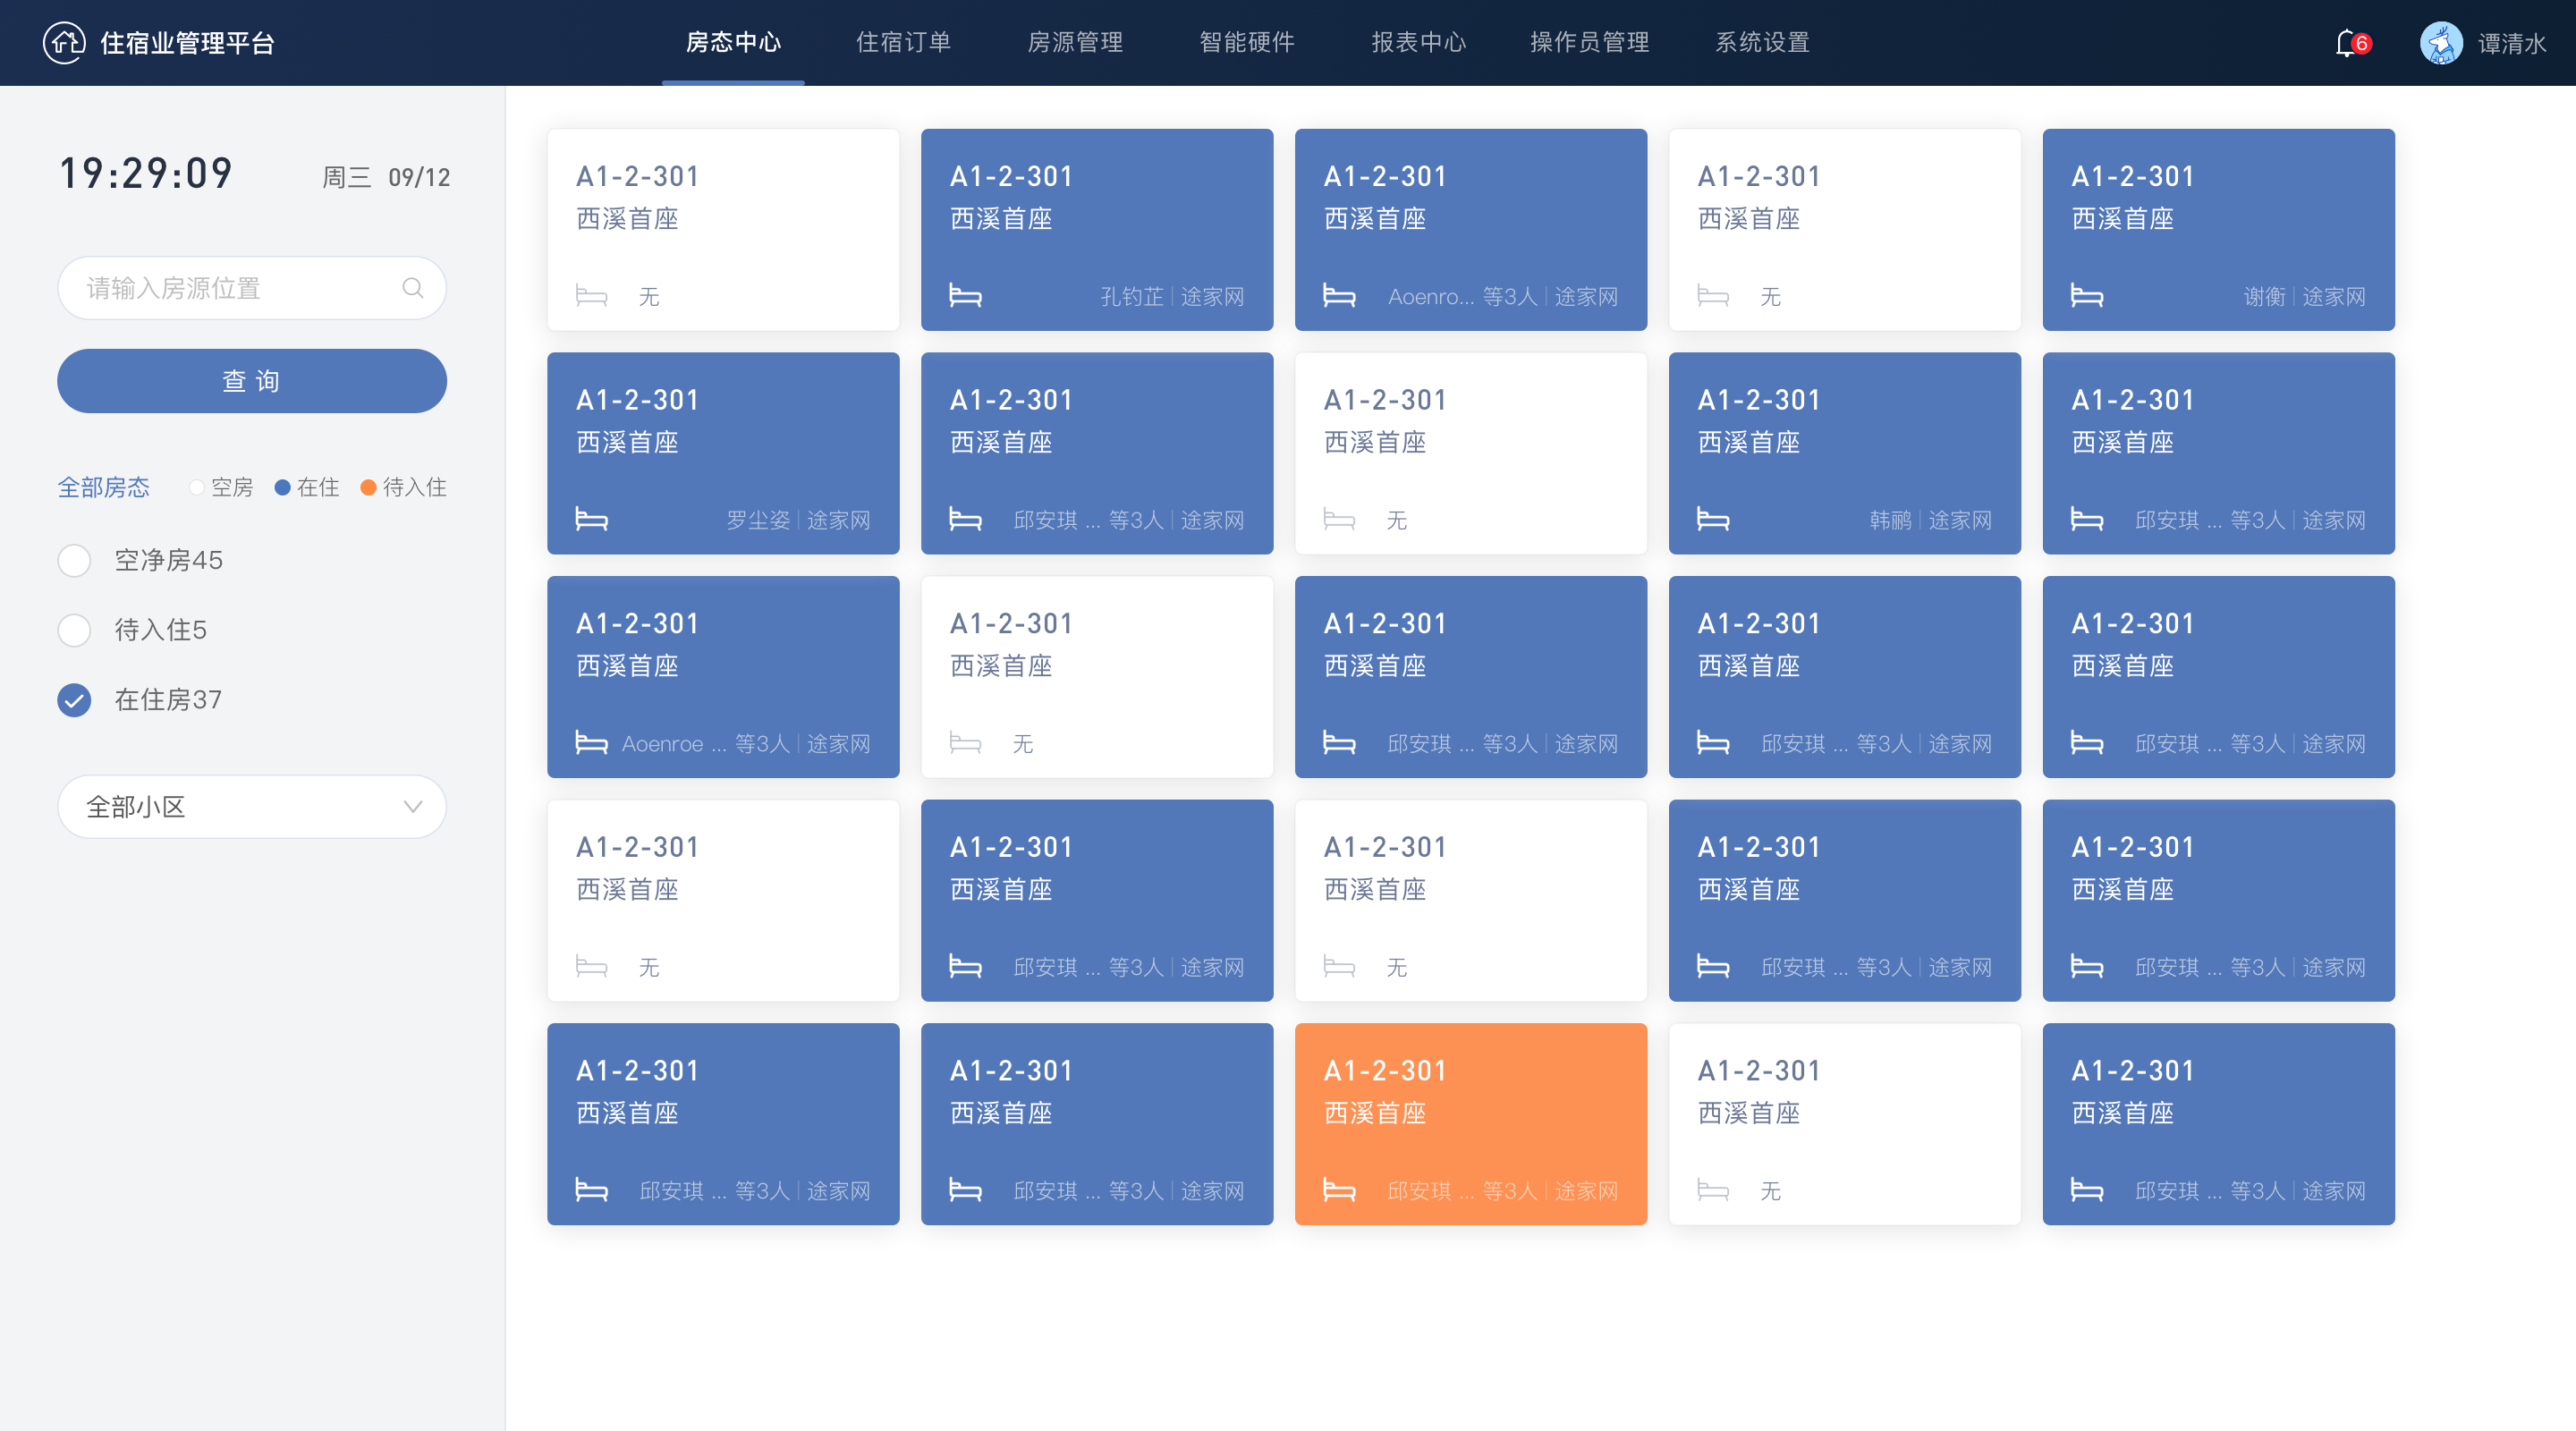Image resolution: width=2576 pixels, height=1431 pixels.
Task: Click bed icon on 谢衡 room card
Action: (x=2086, y=296)
